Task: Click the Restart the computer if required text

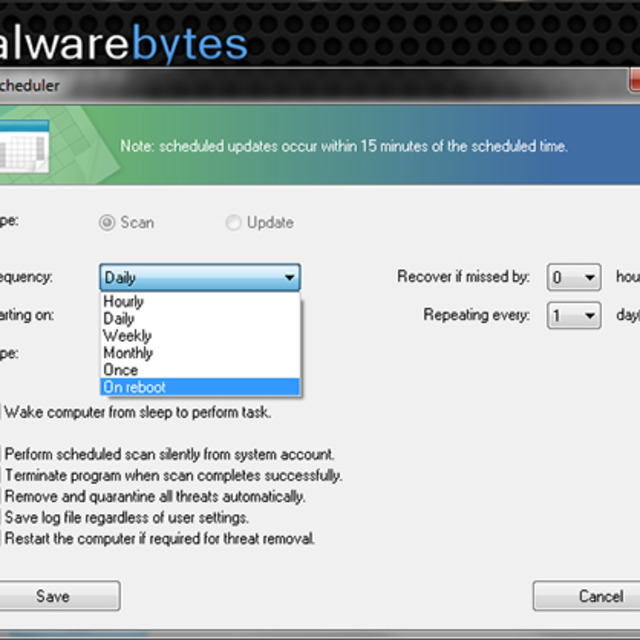Action: tap(160, 538)
